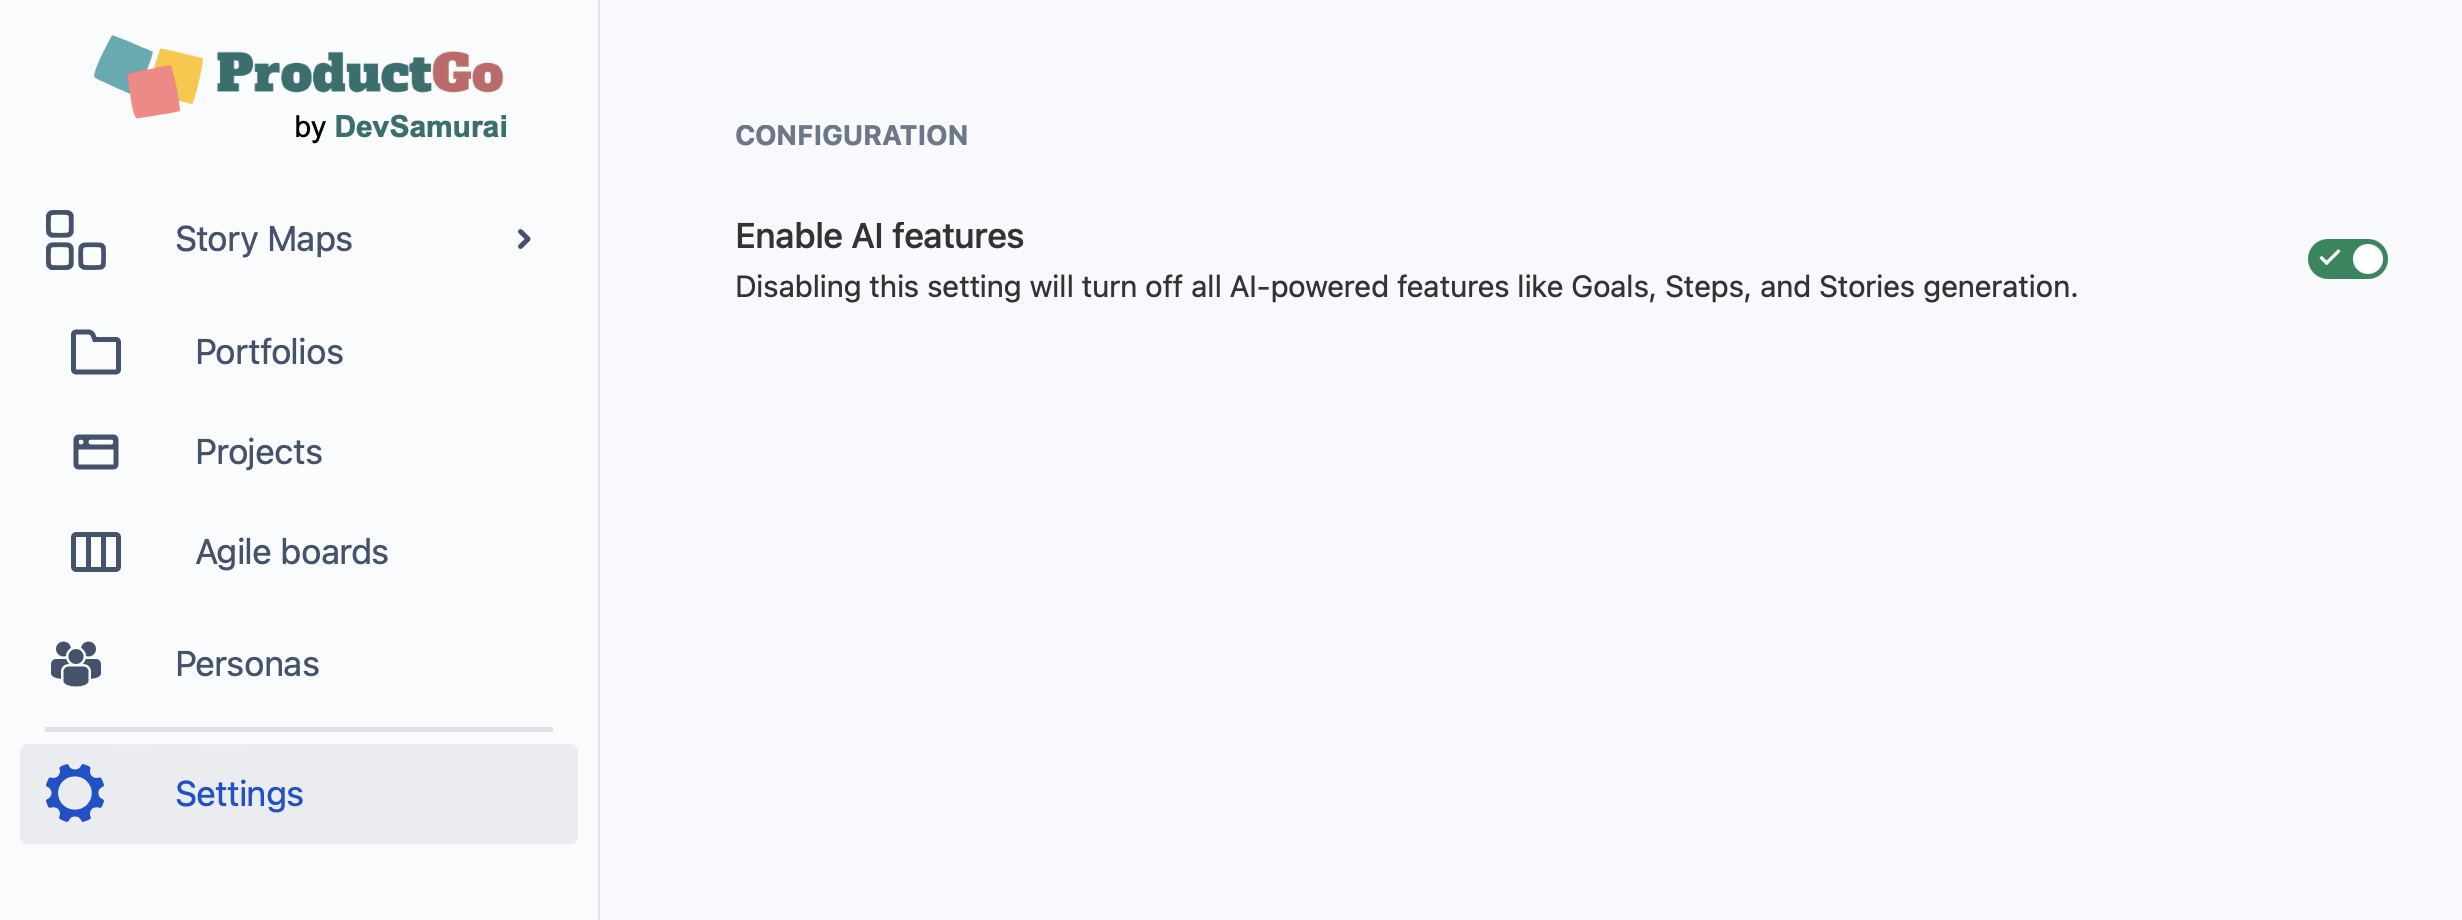
Task: Click the Settings gear icon
Action: 75,794
